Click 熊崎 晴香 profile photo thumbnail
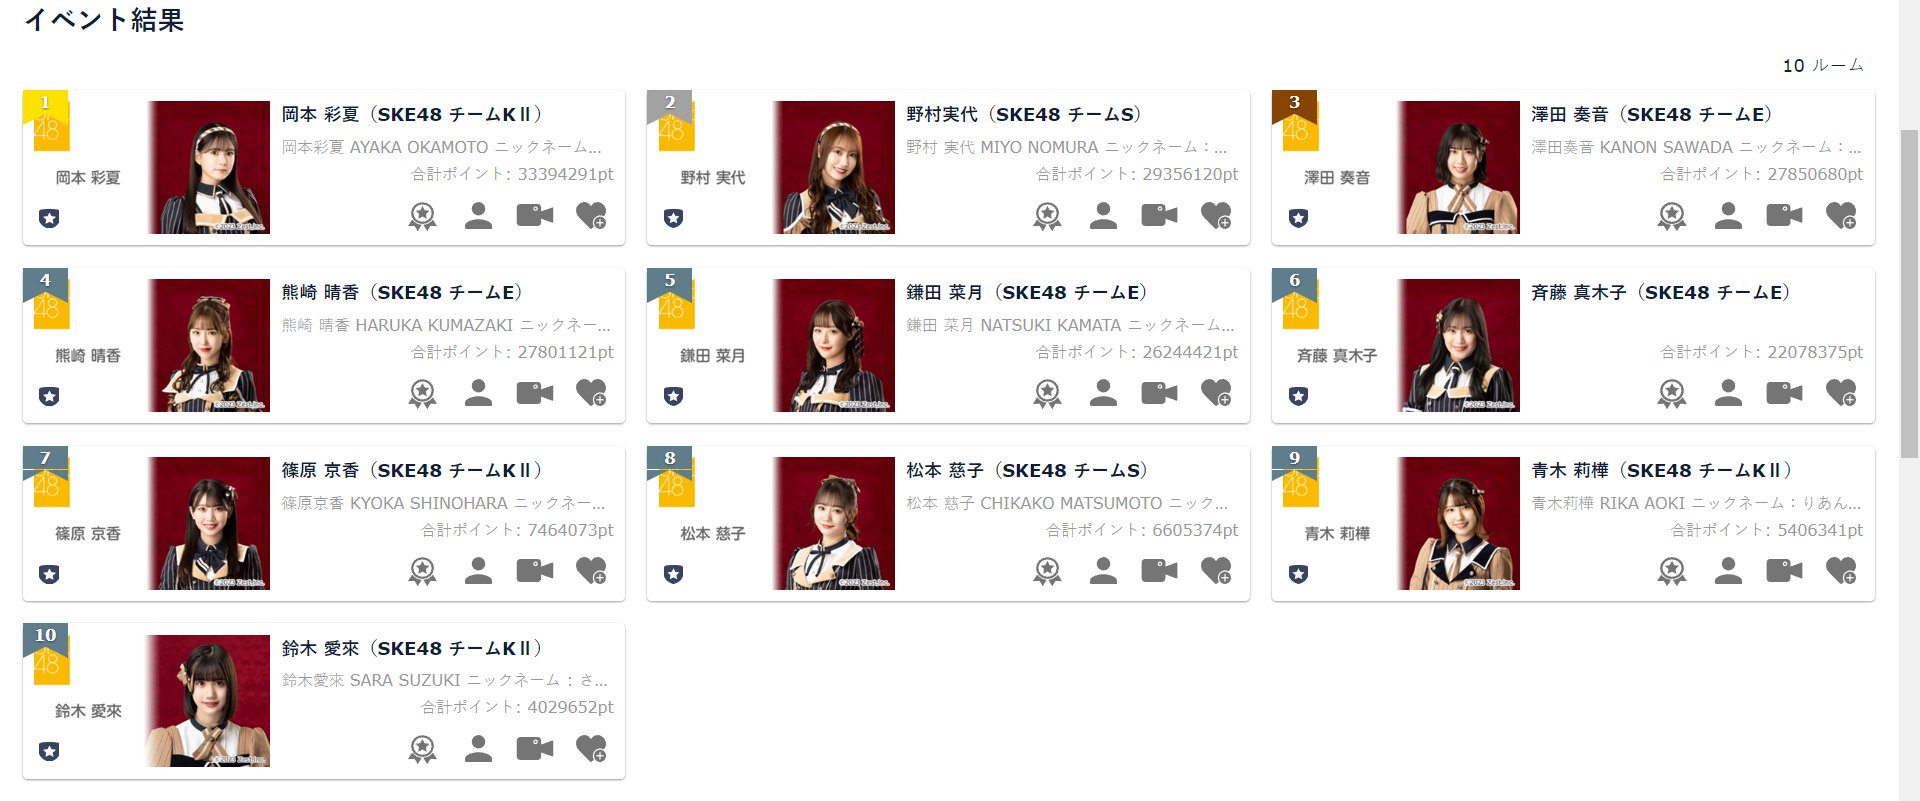1920x801 pixels. [x=208, y=345]
